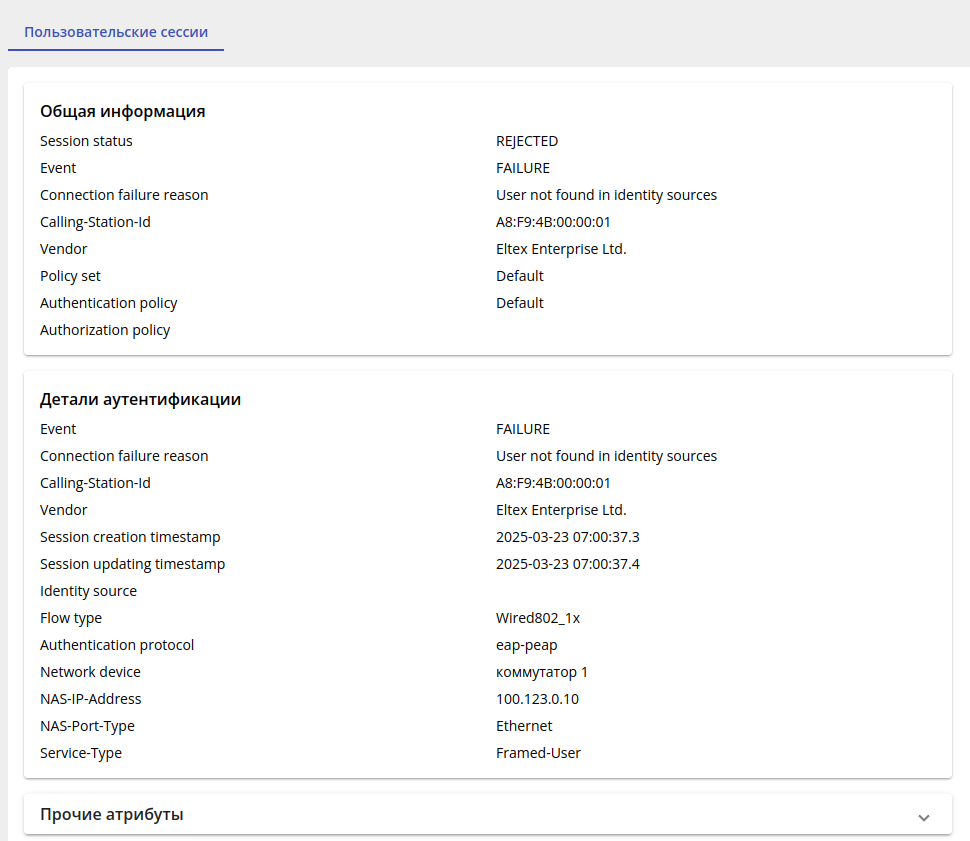Viewport: 970px width, 841px height.
Task: Click the REJECTED session status value
Action: 527,141
